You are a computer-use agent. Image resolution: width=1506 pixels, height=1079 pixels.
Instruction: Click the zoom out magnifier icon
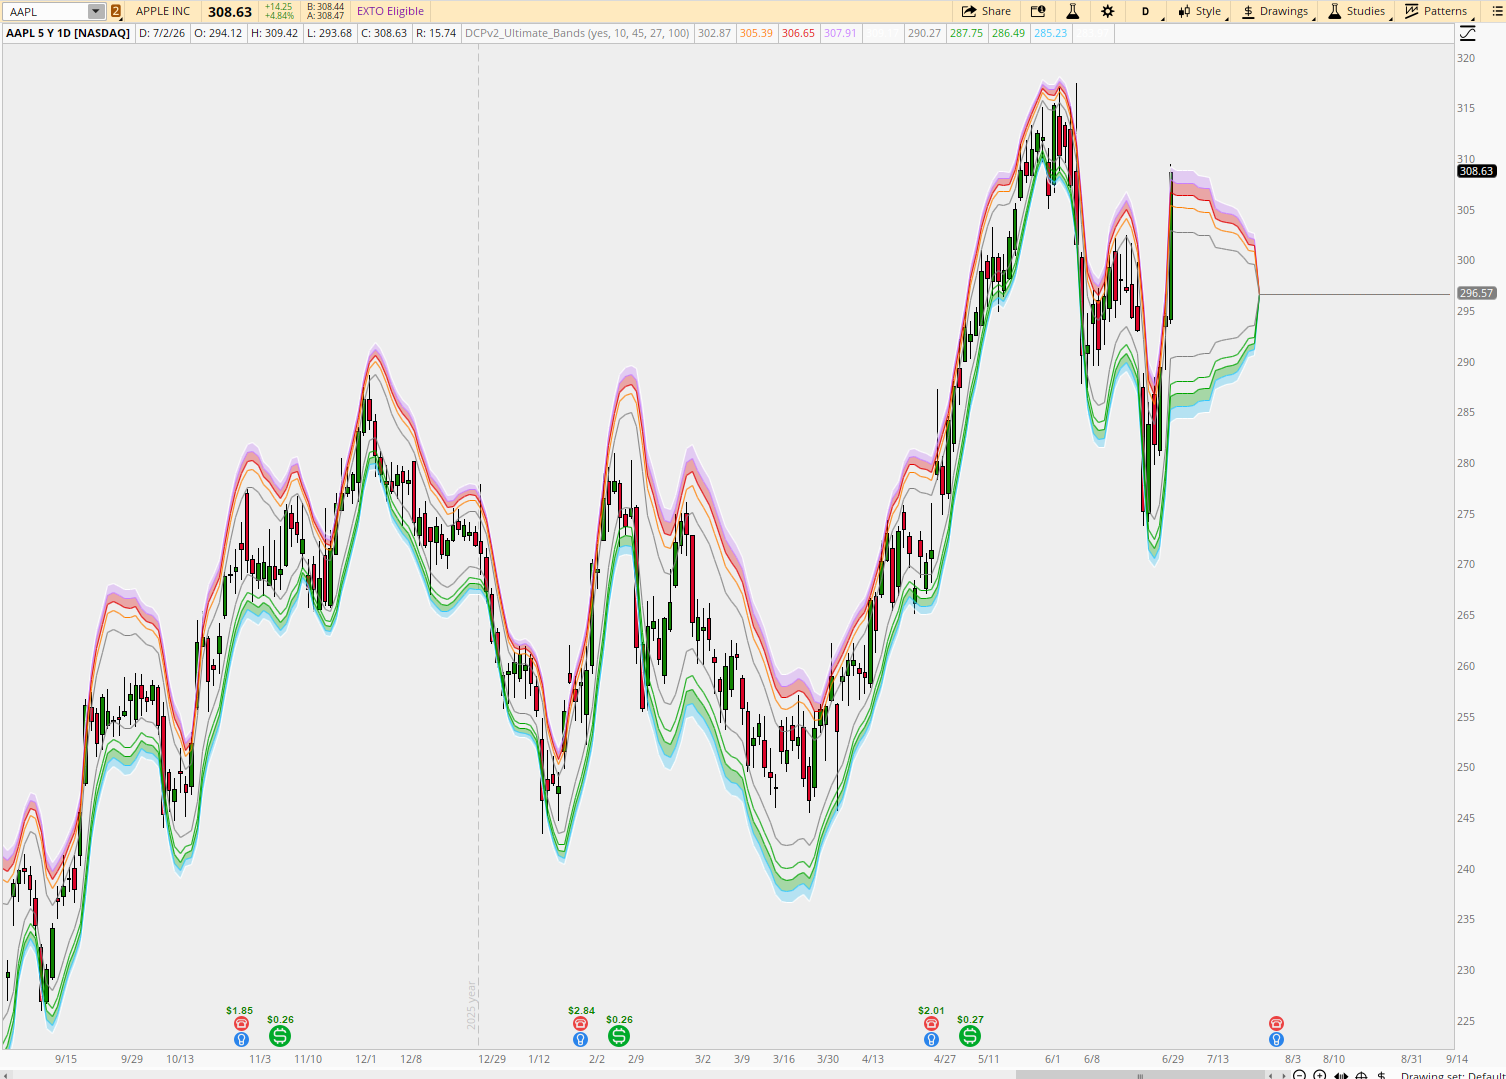(x=1299, y=1075)
